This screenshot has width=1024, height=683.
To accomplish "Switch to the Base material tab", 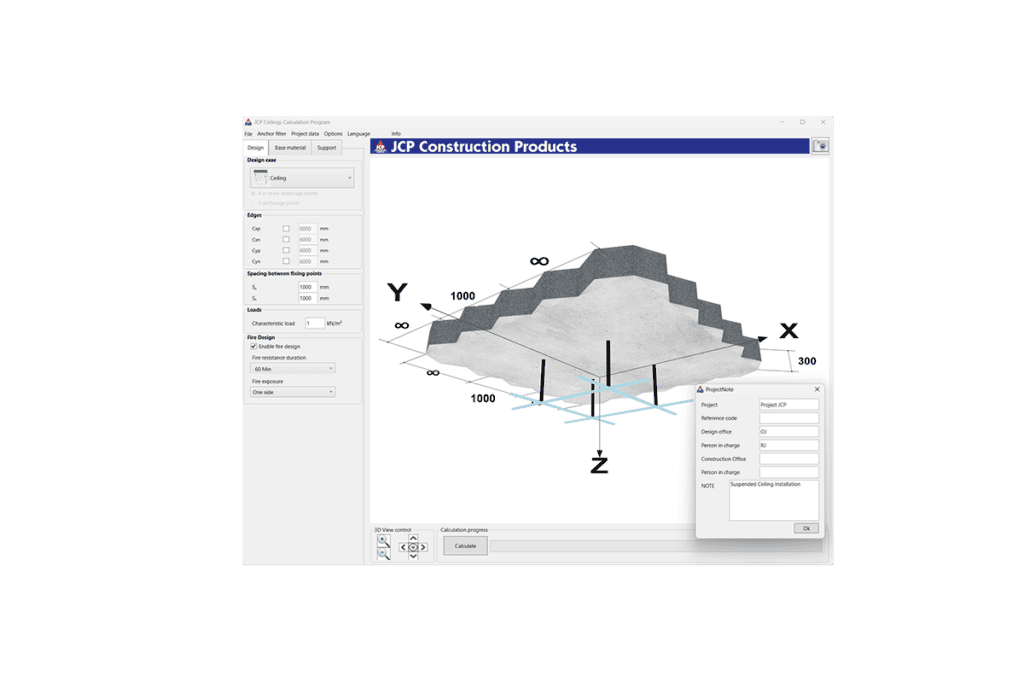I will (290, 148).
